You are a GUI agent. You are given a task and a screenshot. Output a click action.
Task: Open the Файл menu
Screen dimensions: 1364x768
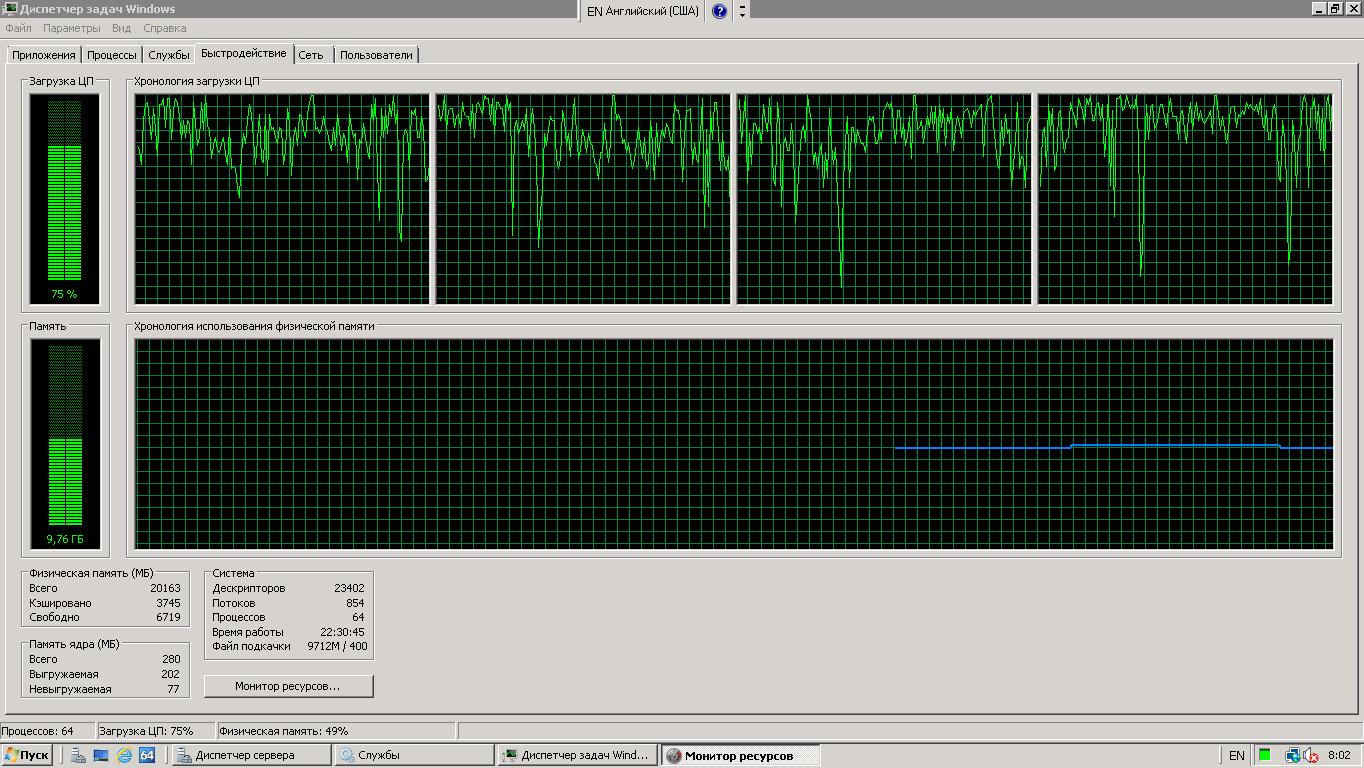coord(18,28)
